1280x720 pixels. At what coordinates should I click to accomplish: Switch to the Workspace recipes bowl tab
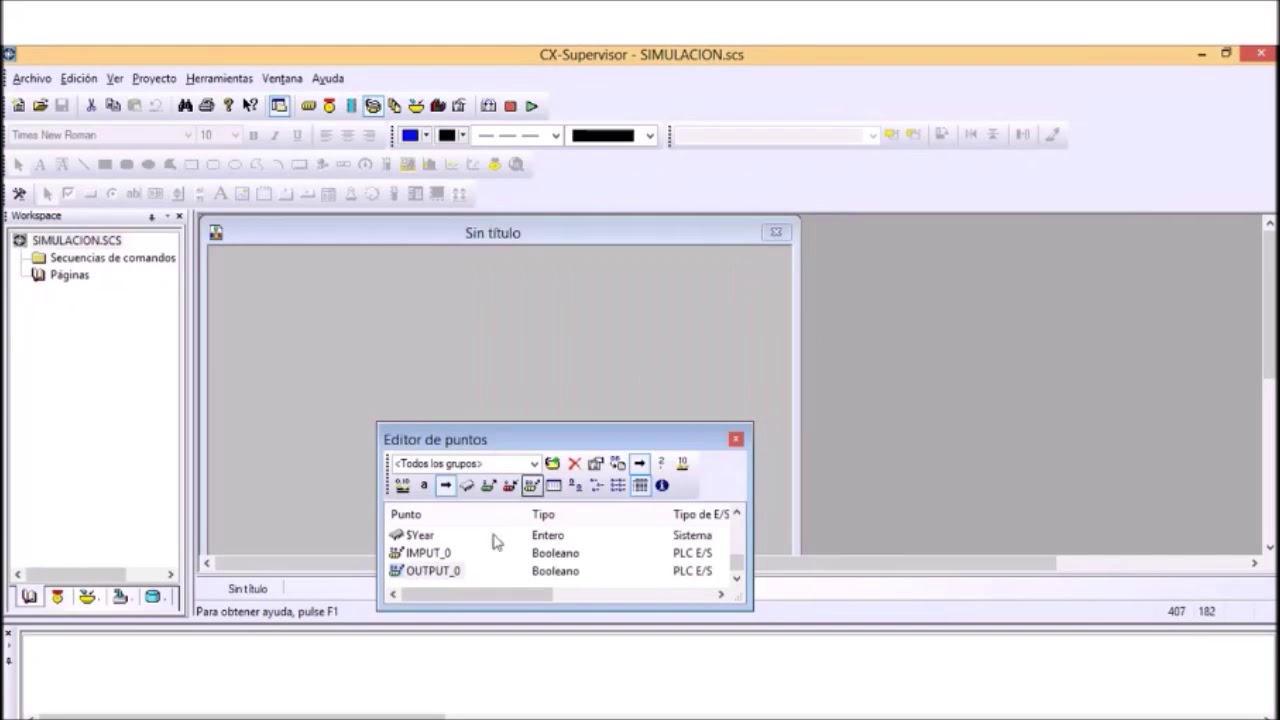coord(87,597)
